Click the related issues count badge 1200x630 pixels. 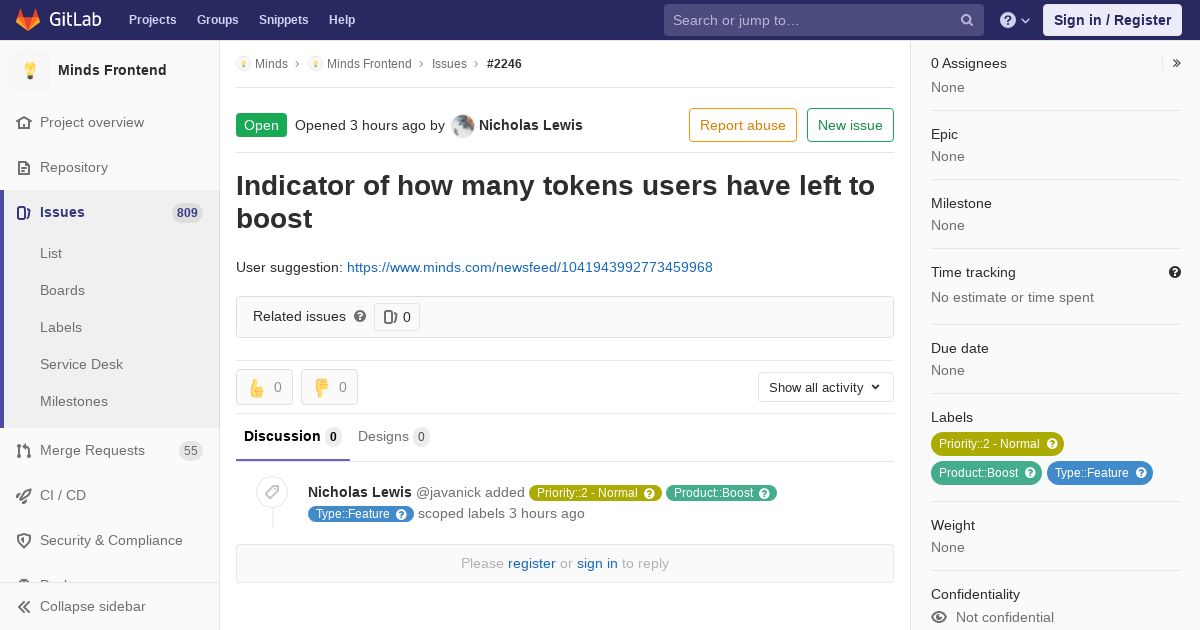point(397,317)
